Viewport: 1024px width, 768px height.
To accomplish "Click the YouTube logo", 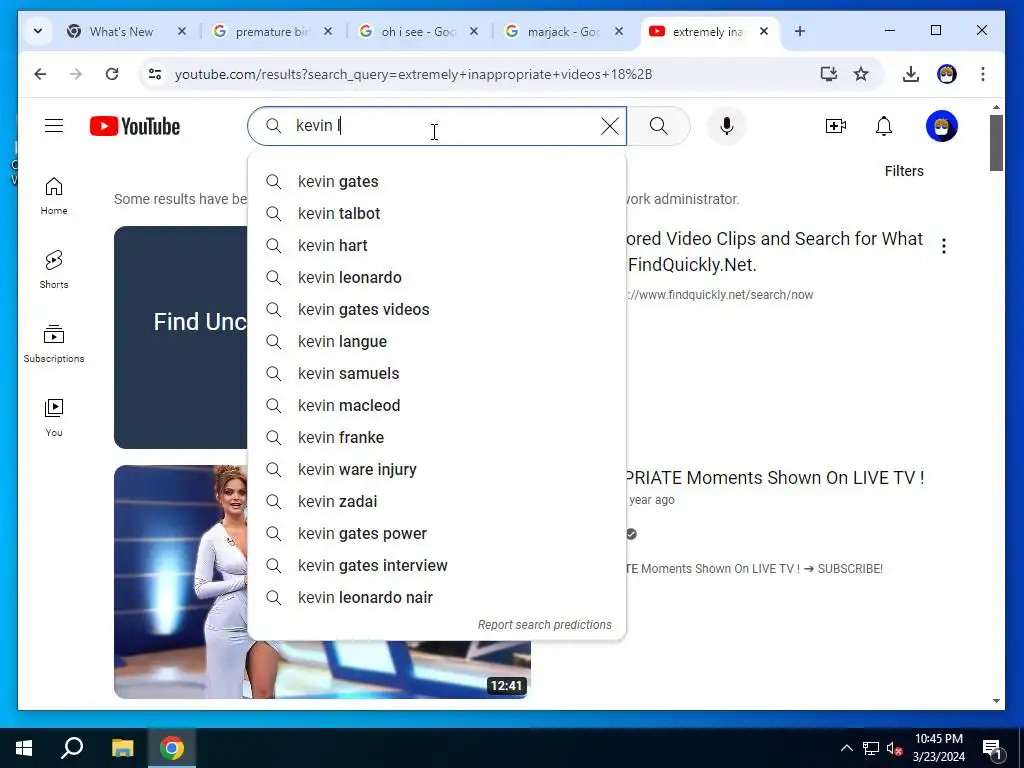I will (x=135, y=126).
